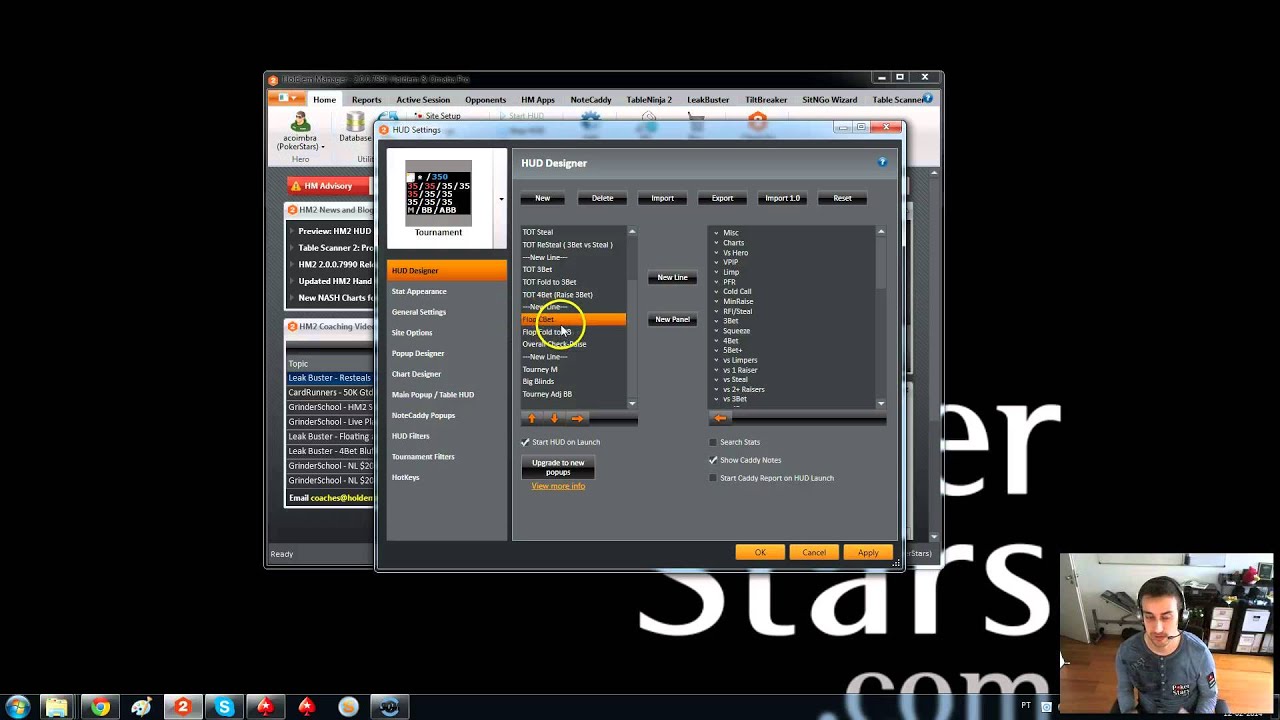Screen dimensions: 1280x720
Task: Open the Opponents tab
Action: pyautogui.click(x=485, y=100)
